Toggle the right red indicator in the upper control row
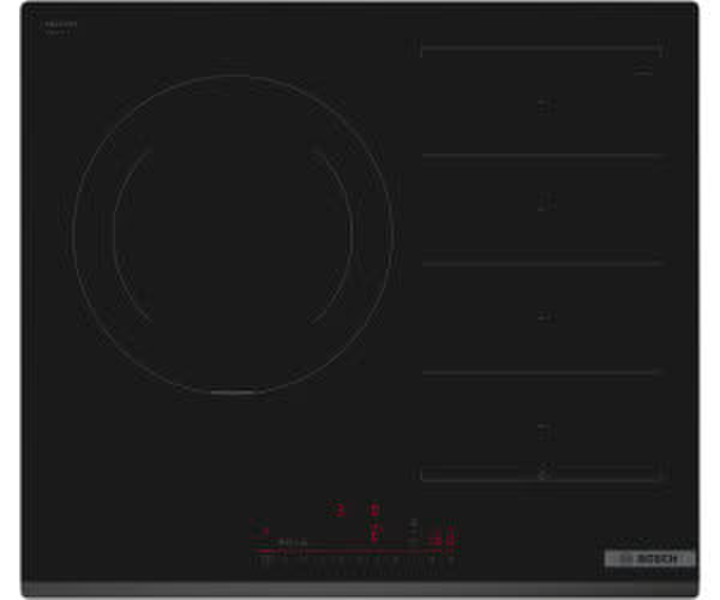 [374, 510]
